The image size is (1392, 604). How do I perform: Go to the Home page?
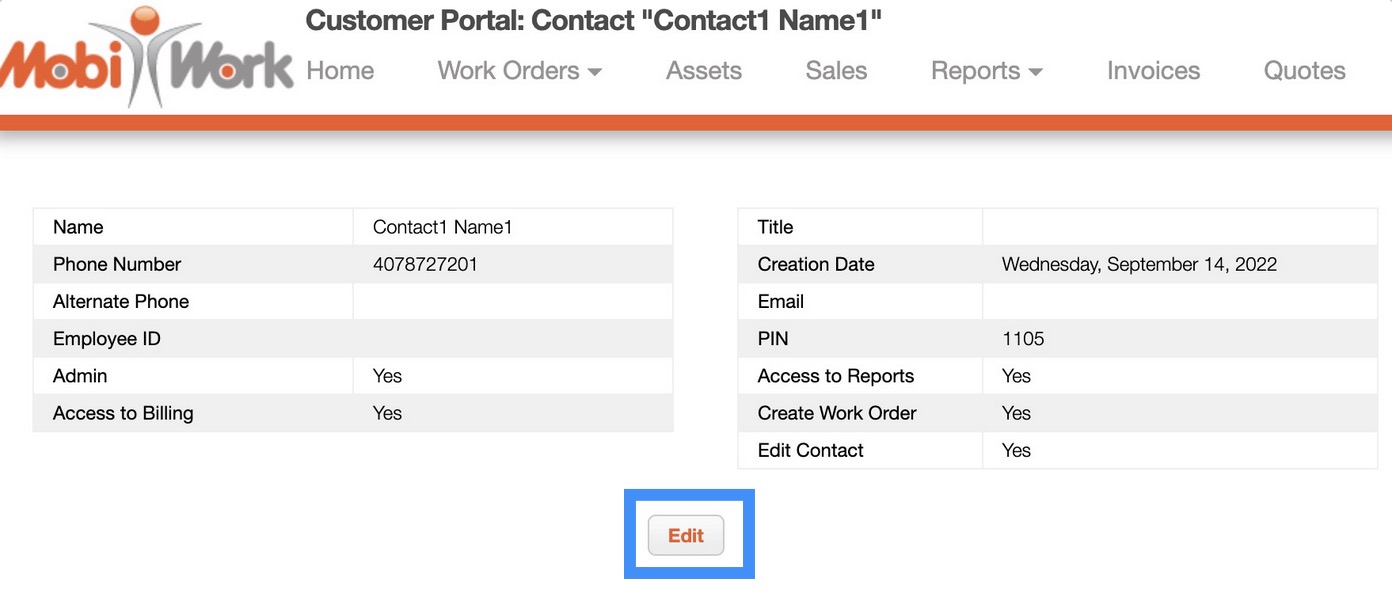(340, 71)
